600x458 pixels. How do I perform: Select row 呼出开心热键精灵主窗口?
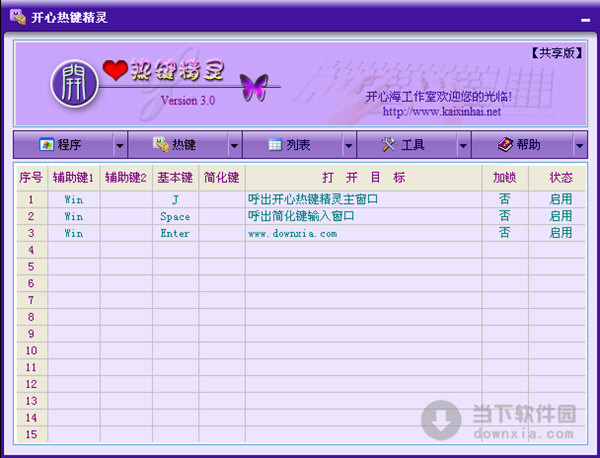[301, 199]
